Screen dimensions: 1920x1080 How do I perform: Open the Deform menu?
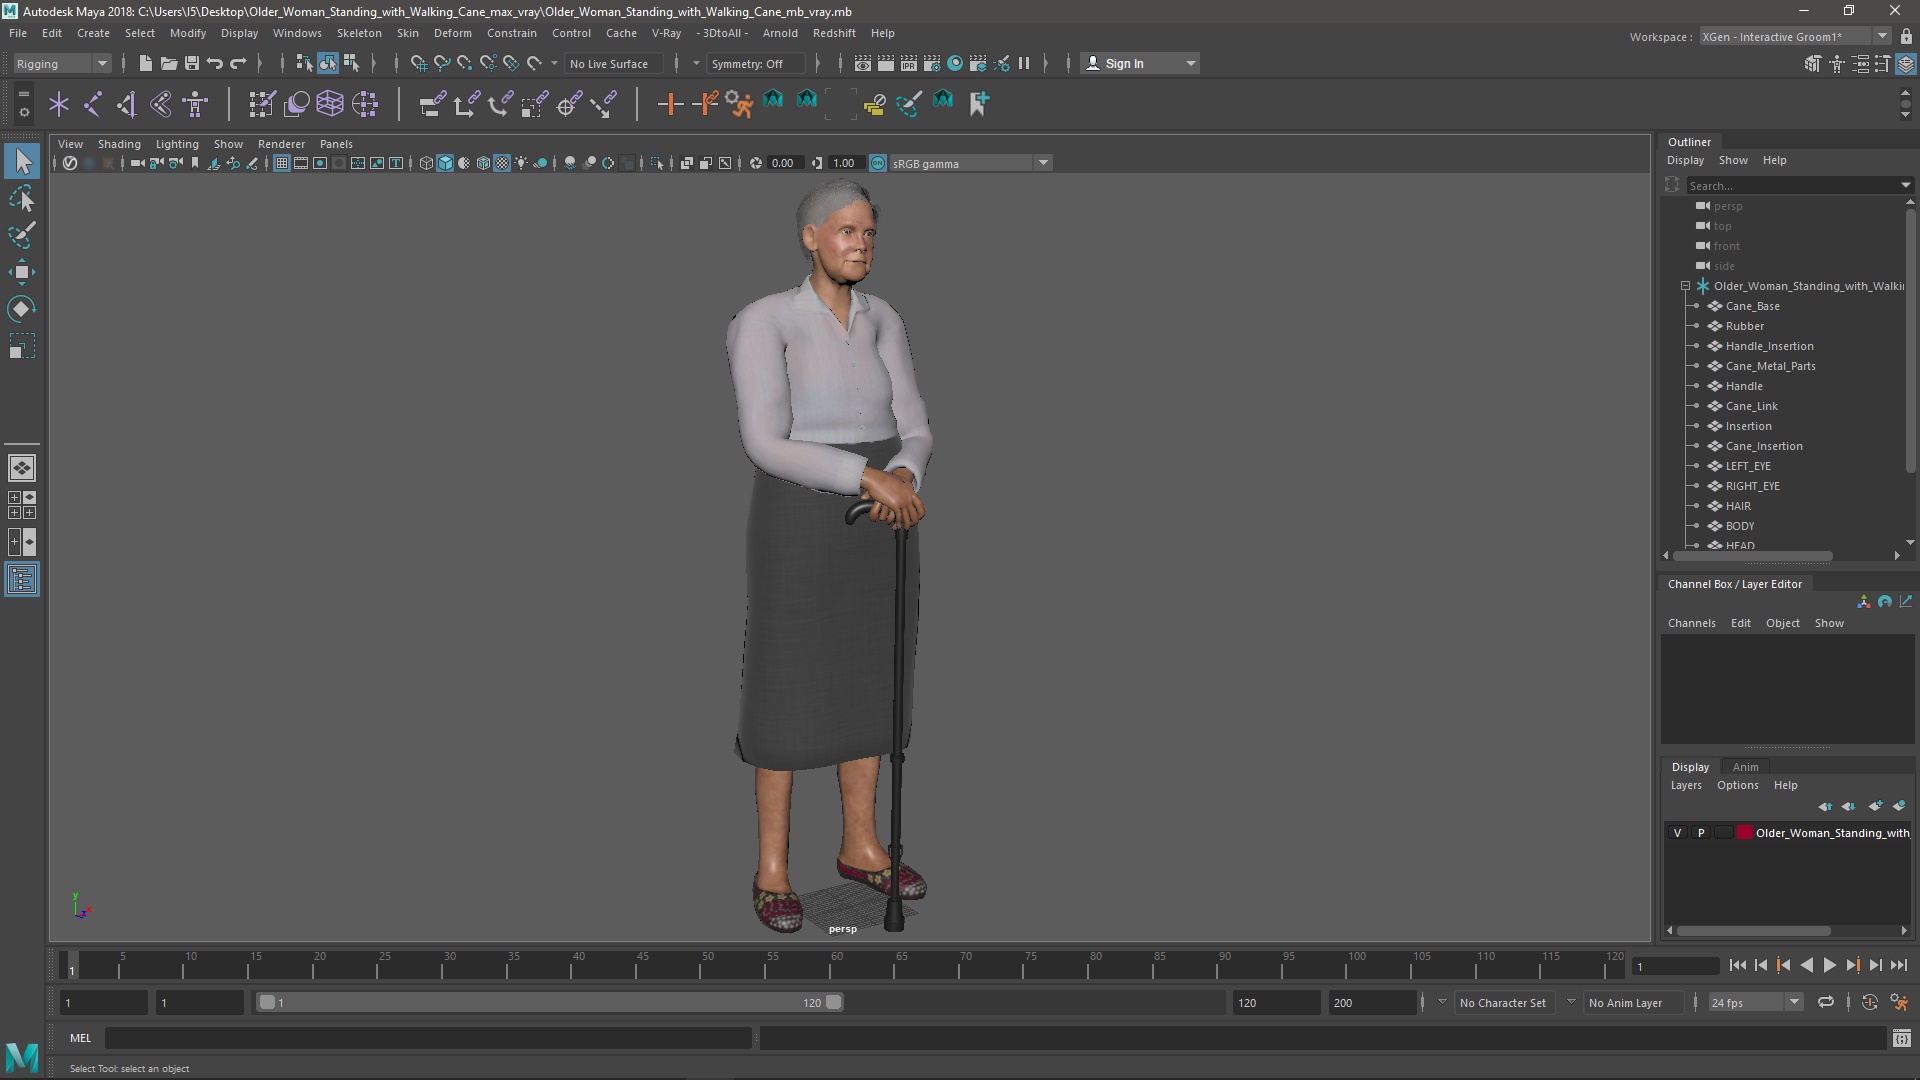[452, 33]
